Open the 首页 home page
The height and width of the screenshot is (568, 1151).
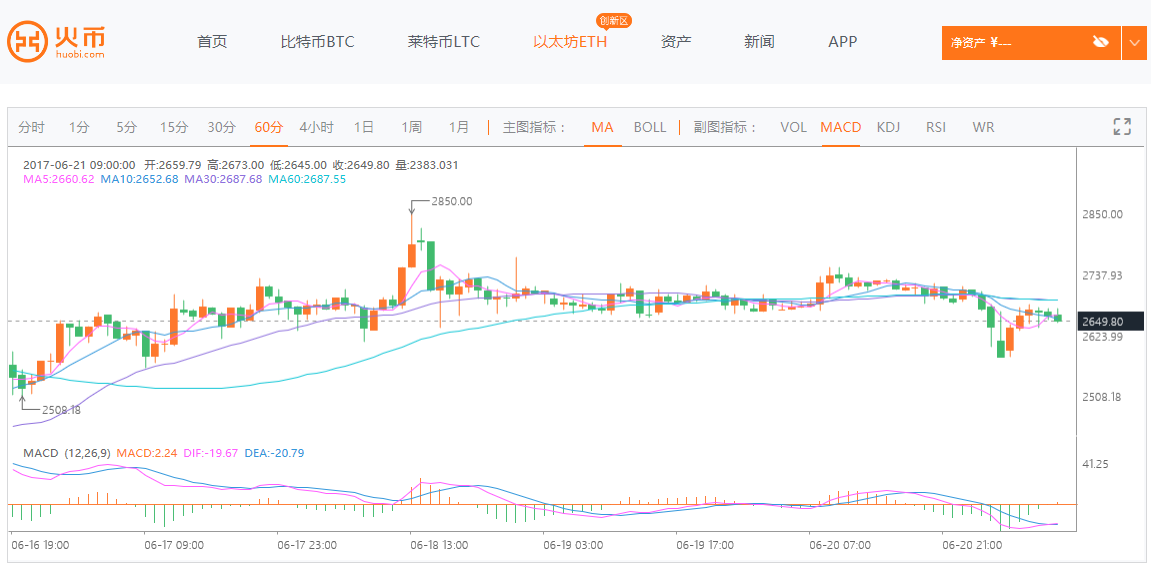click(x=212, y=42)
